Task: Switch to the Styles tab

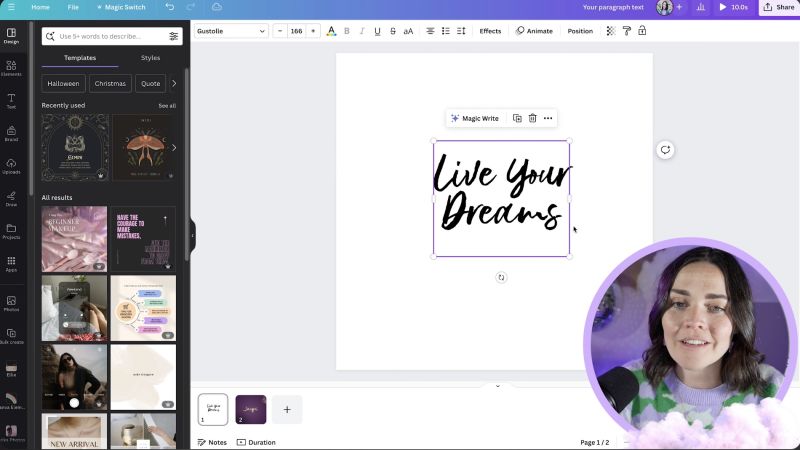Action: tap(151, 58)
